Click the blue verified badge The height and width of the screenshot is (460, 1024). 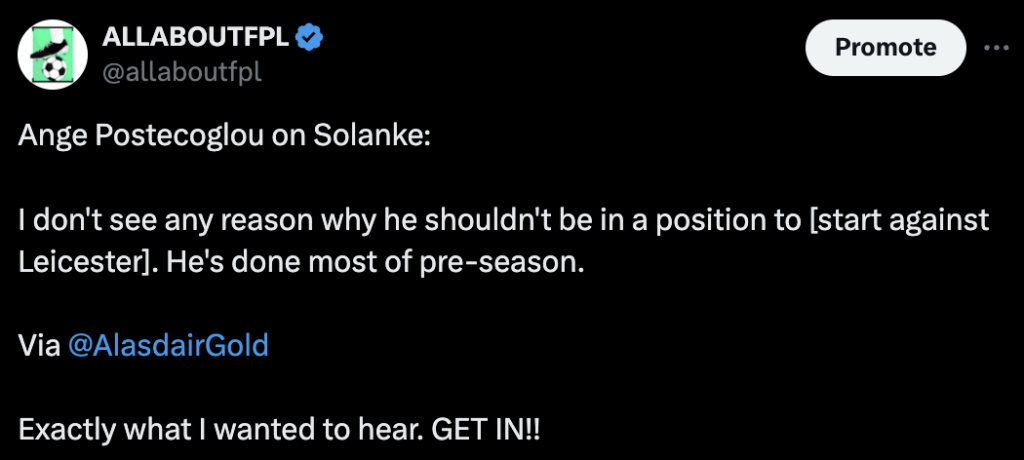[x=312, y=38]
